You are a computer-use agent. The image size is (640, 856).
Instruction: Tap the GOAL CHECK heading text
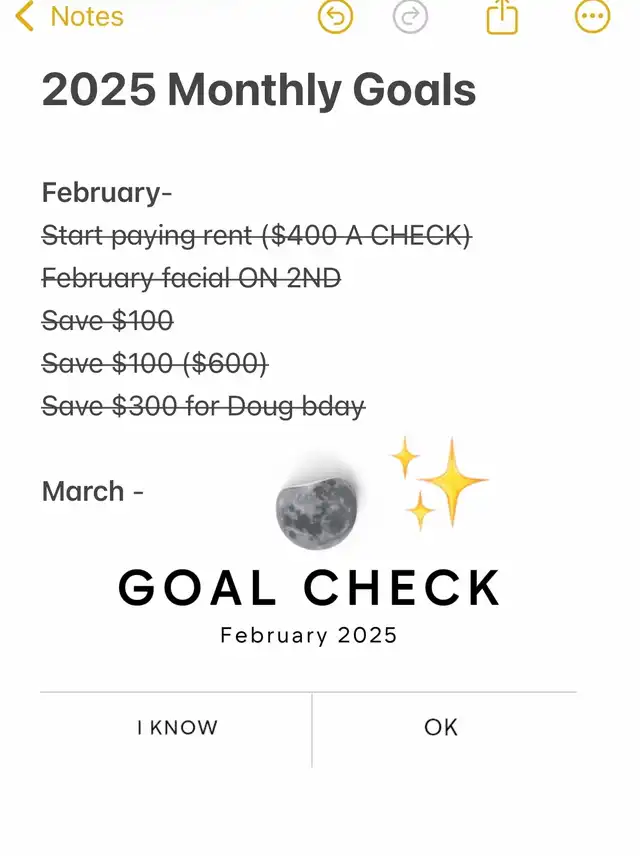(309, 588)
